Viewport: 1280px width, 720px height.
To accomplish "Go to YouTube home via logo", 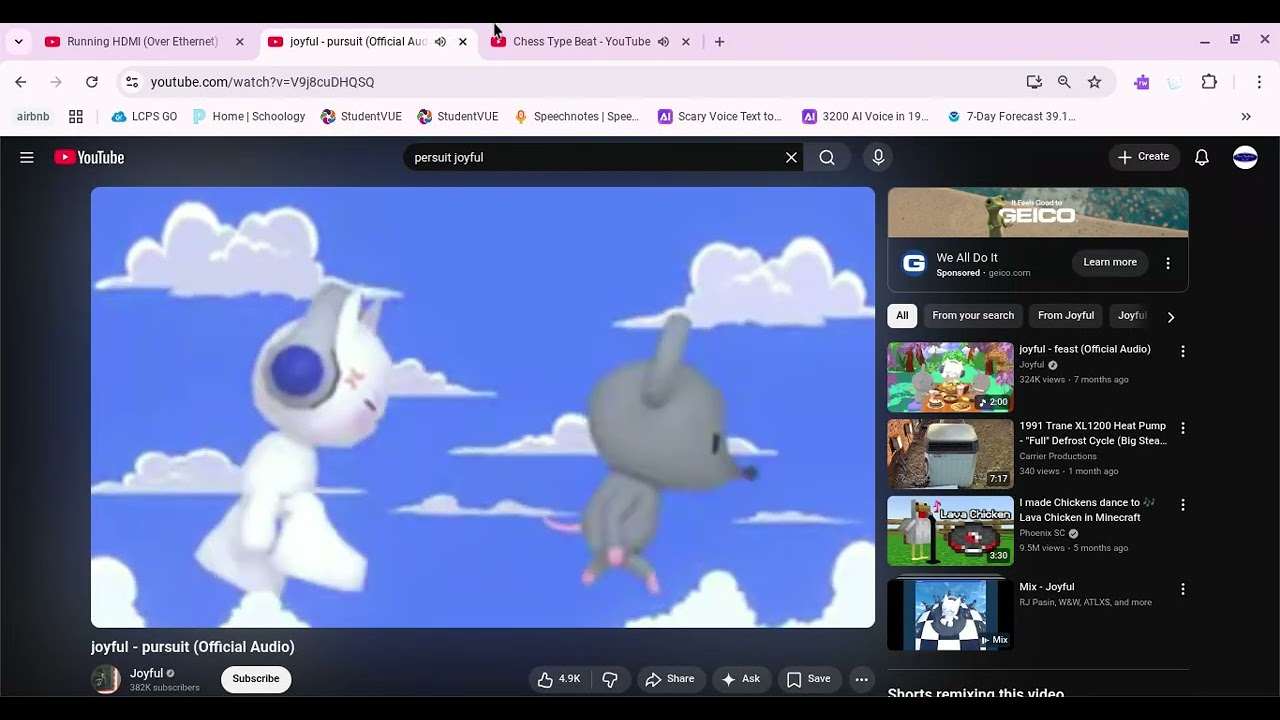I will [x=89, y=157].
